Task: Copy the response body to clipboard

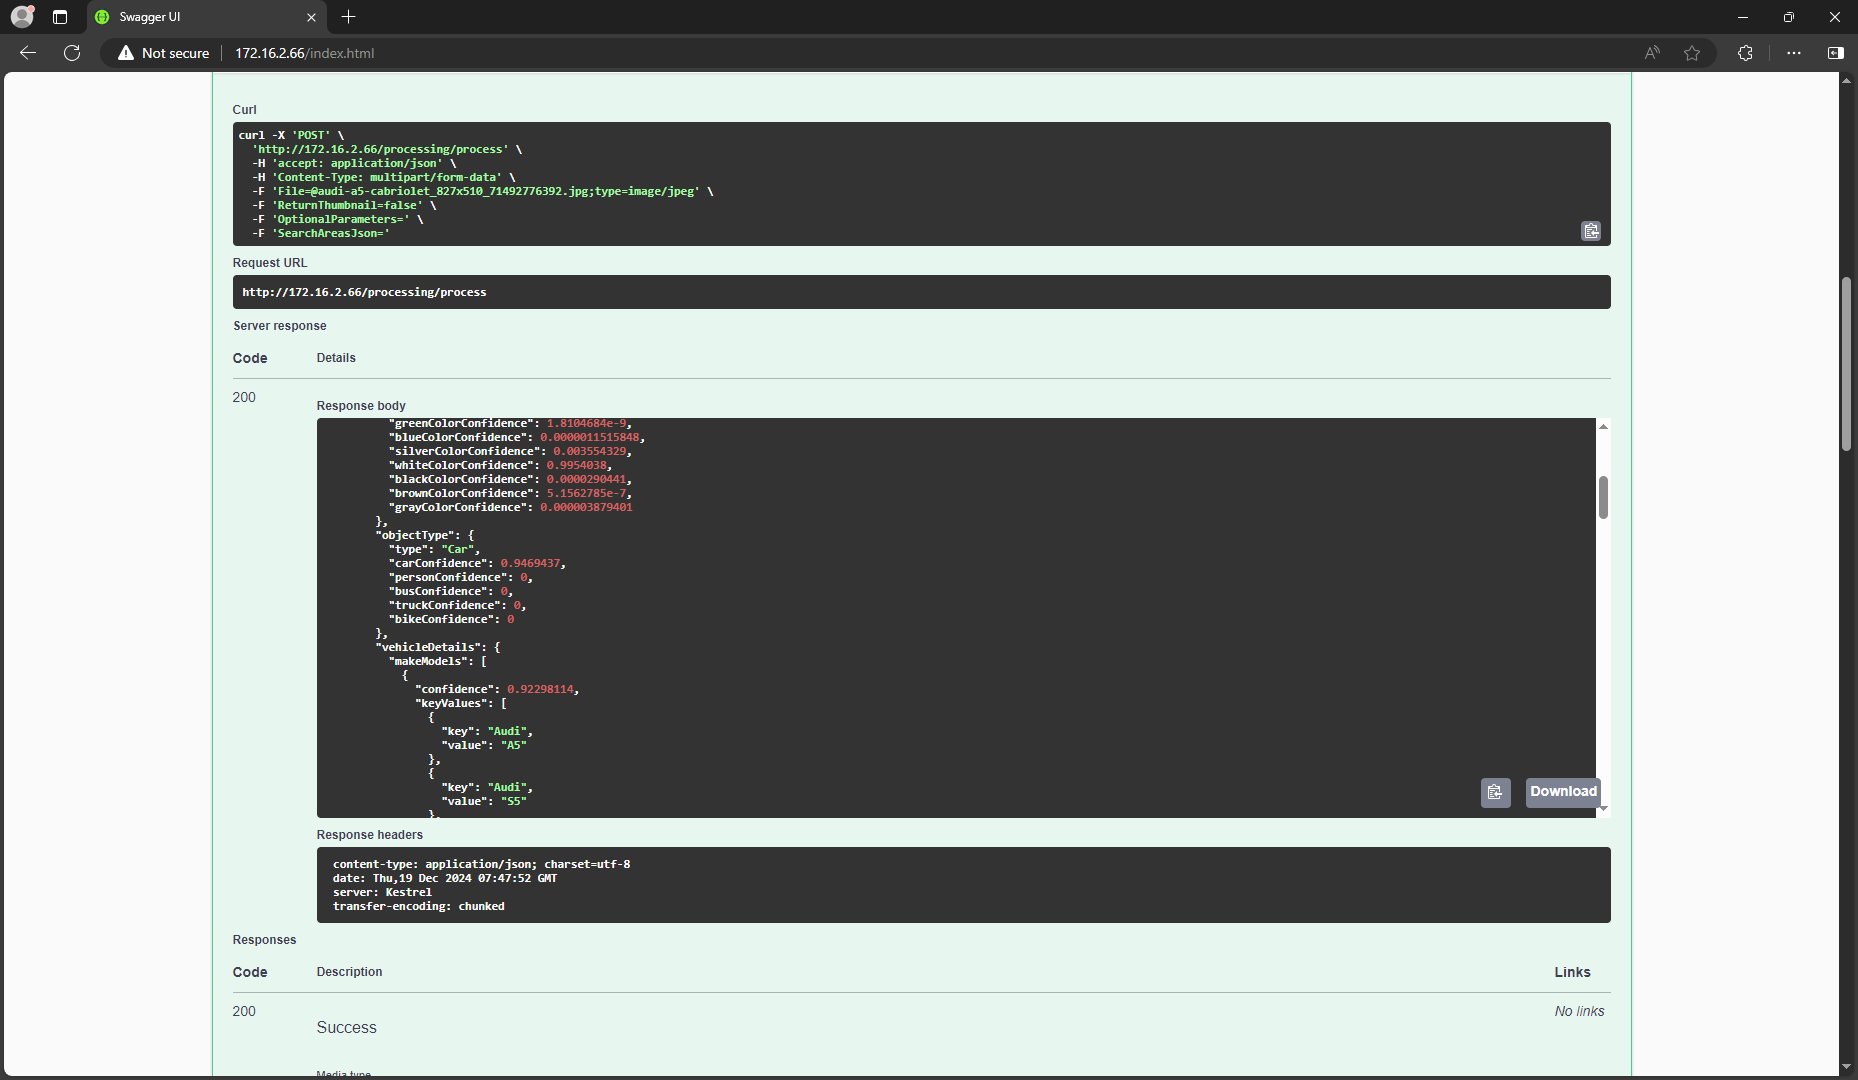Action: (x=1495, y=792)
